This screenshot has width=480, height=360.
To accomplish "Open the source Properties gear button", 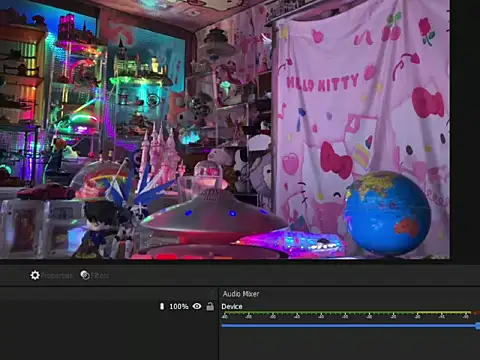I will 51,275.
